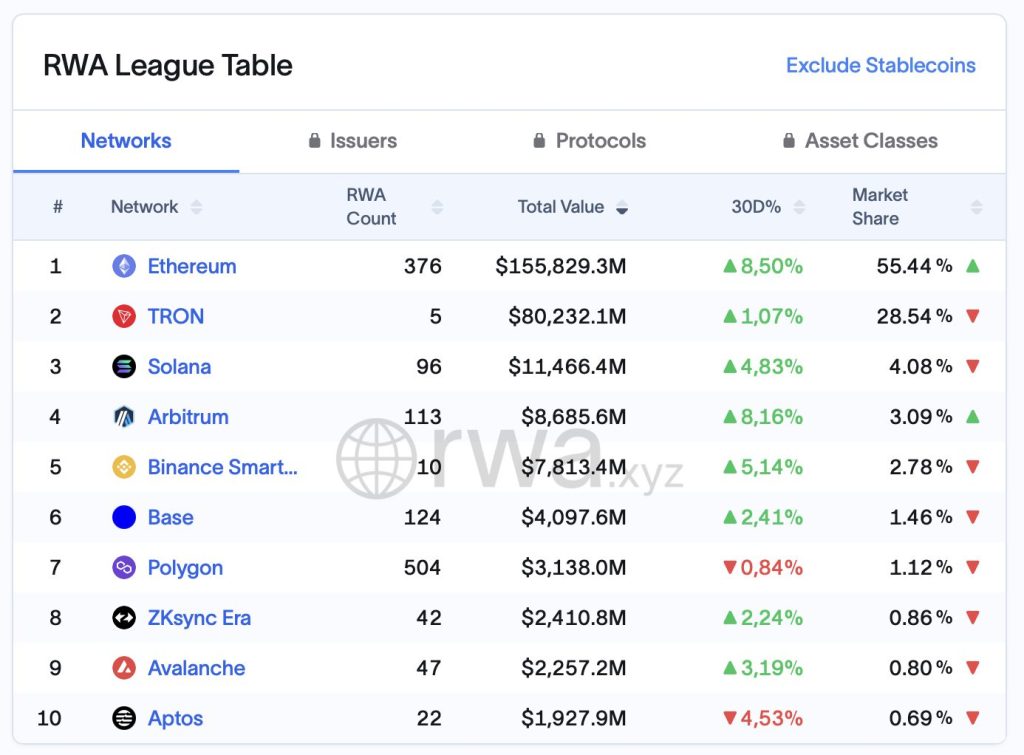The width and height of the screenshot is (1024, 755).
Task: Click the Solana logo icon
Action: click(x=124, y=367)
